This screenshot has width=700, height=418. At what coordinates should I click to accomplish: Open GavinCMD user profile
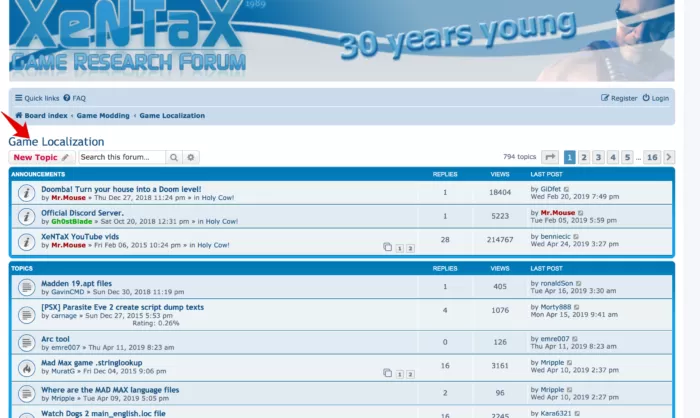click(67, 292)
